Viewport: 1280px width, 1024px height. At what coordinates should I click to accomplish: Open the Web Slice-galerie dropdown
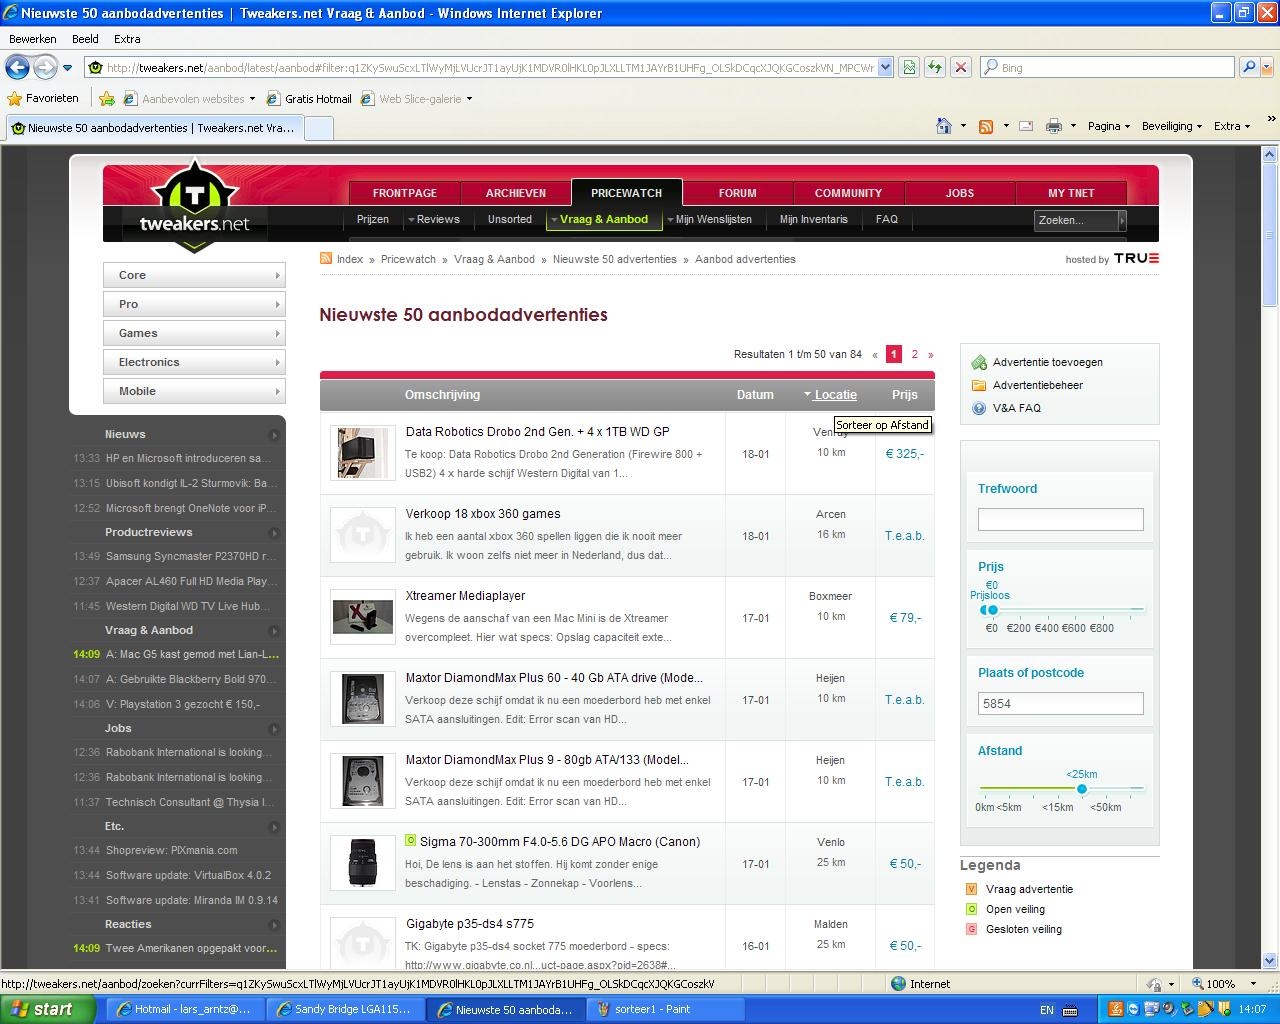(x=469, y=99)
